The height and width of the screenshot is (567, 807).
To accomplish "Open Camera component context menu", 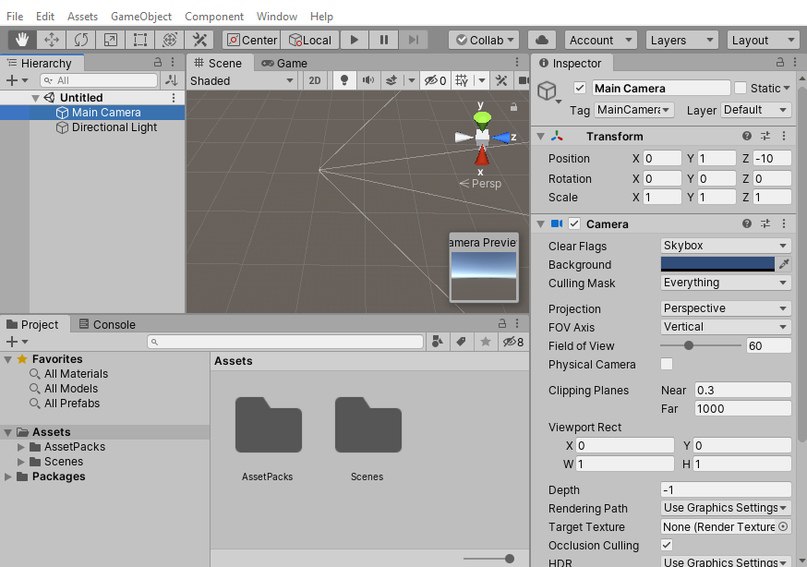I will tap(784, 223).
